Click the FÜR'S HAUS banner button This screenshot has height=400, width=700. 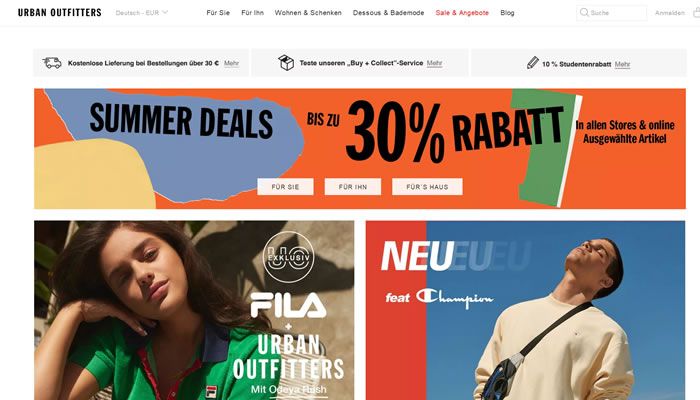(x=427, y=187)
